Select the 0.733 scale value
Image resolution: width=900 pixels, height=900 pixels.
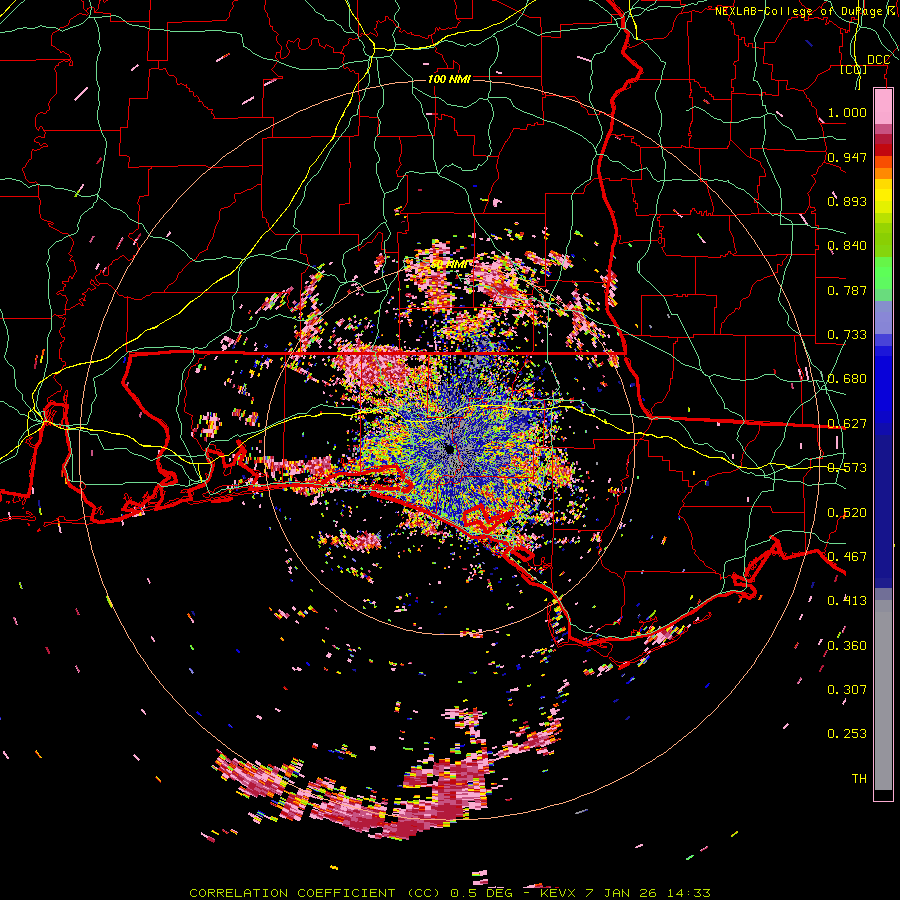point(847,334)
